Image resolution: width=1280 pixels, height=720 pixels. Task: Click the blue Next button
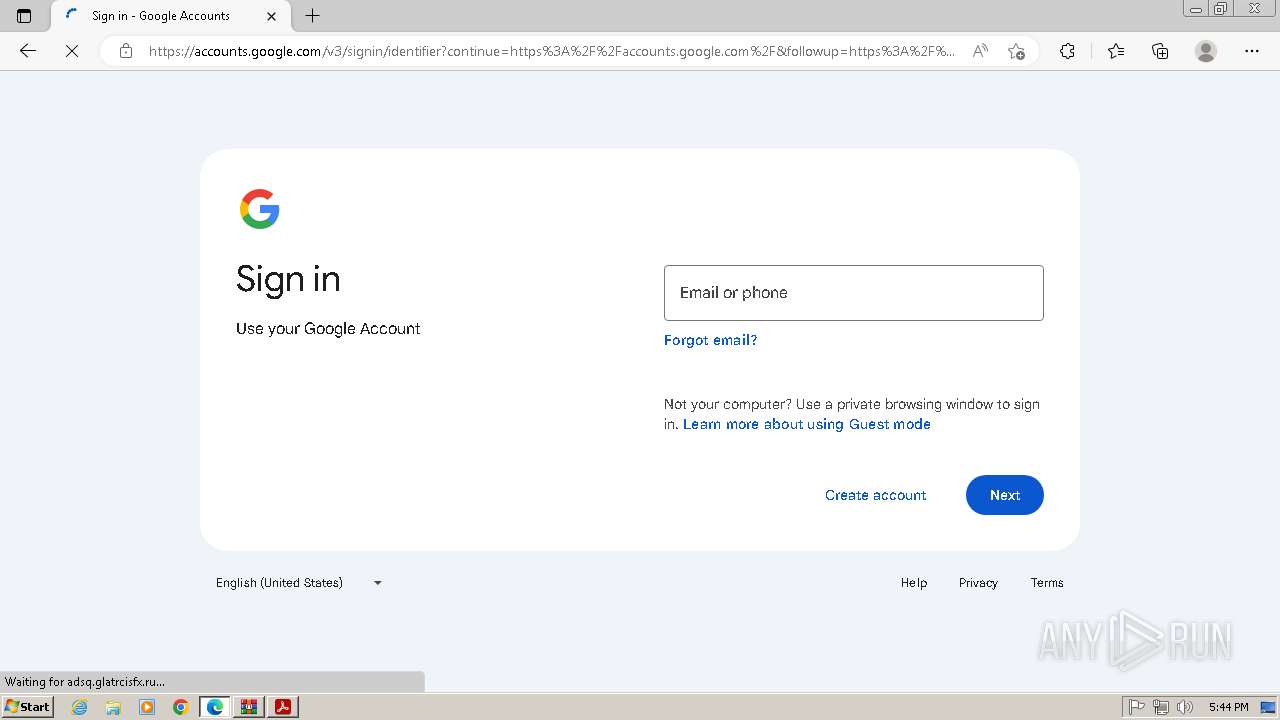[x=1005, y=495]
